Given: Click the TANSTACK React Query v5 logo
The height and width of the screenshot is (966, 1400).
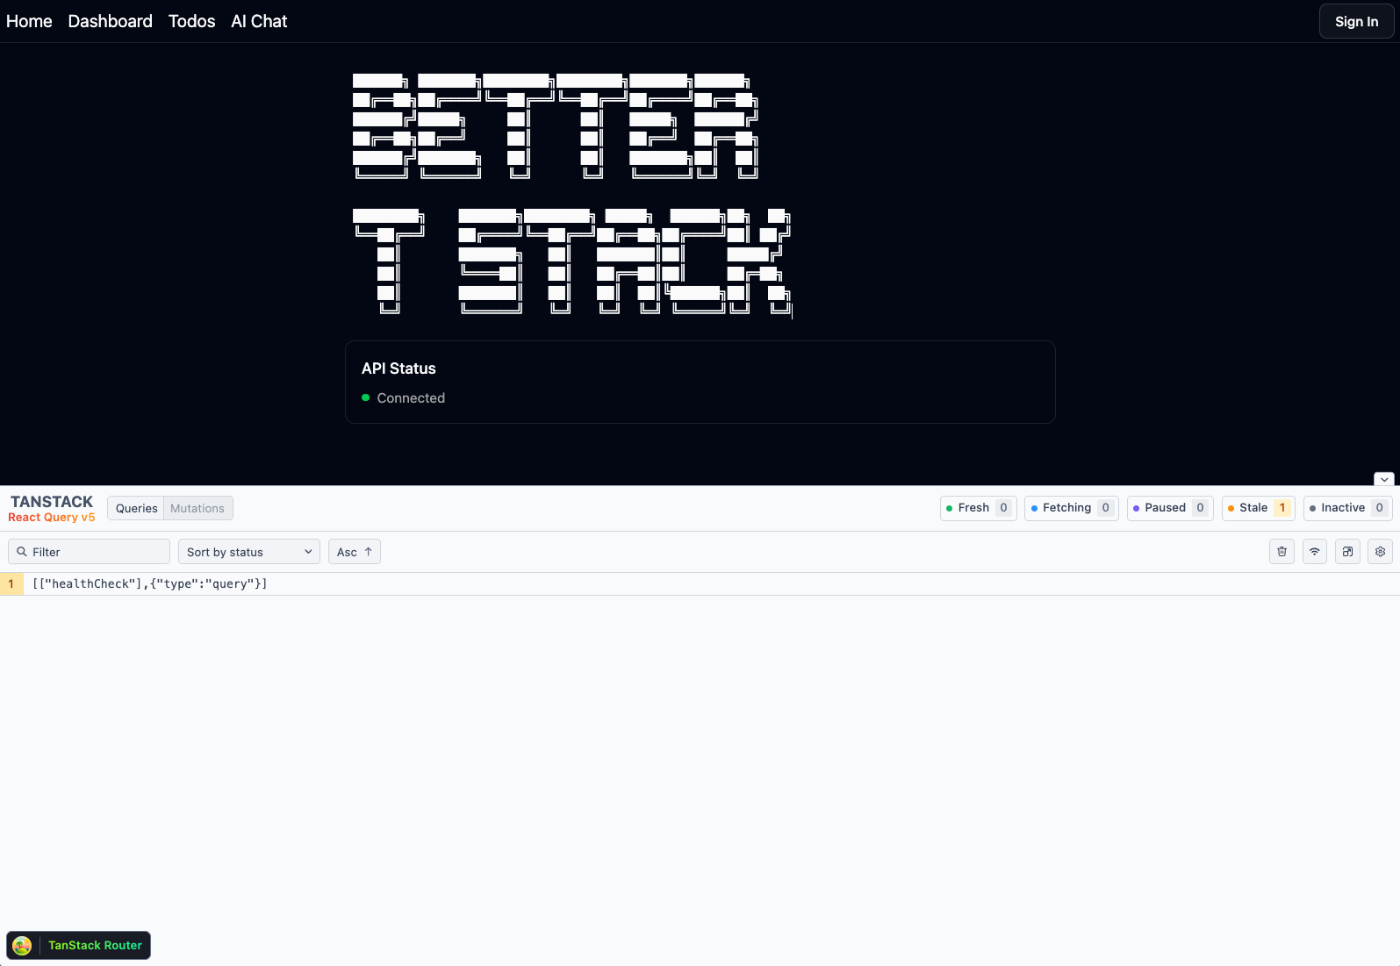Looking at the screenshot, I should 52,508.
